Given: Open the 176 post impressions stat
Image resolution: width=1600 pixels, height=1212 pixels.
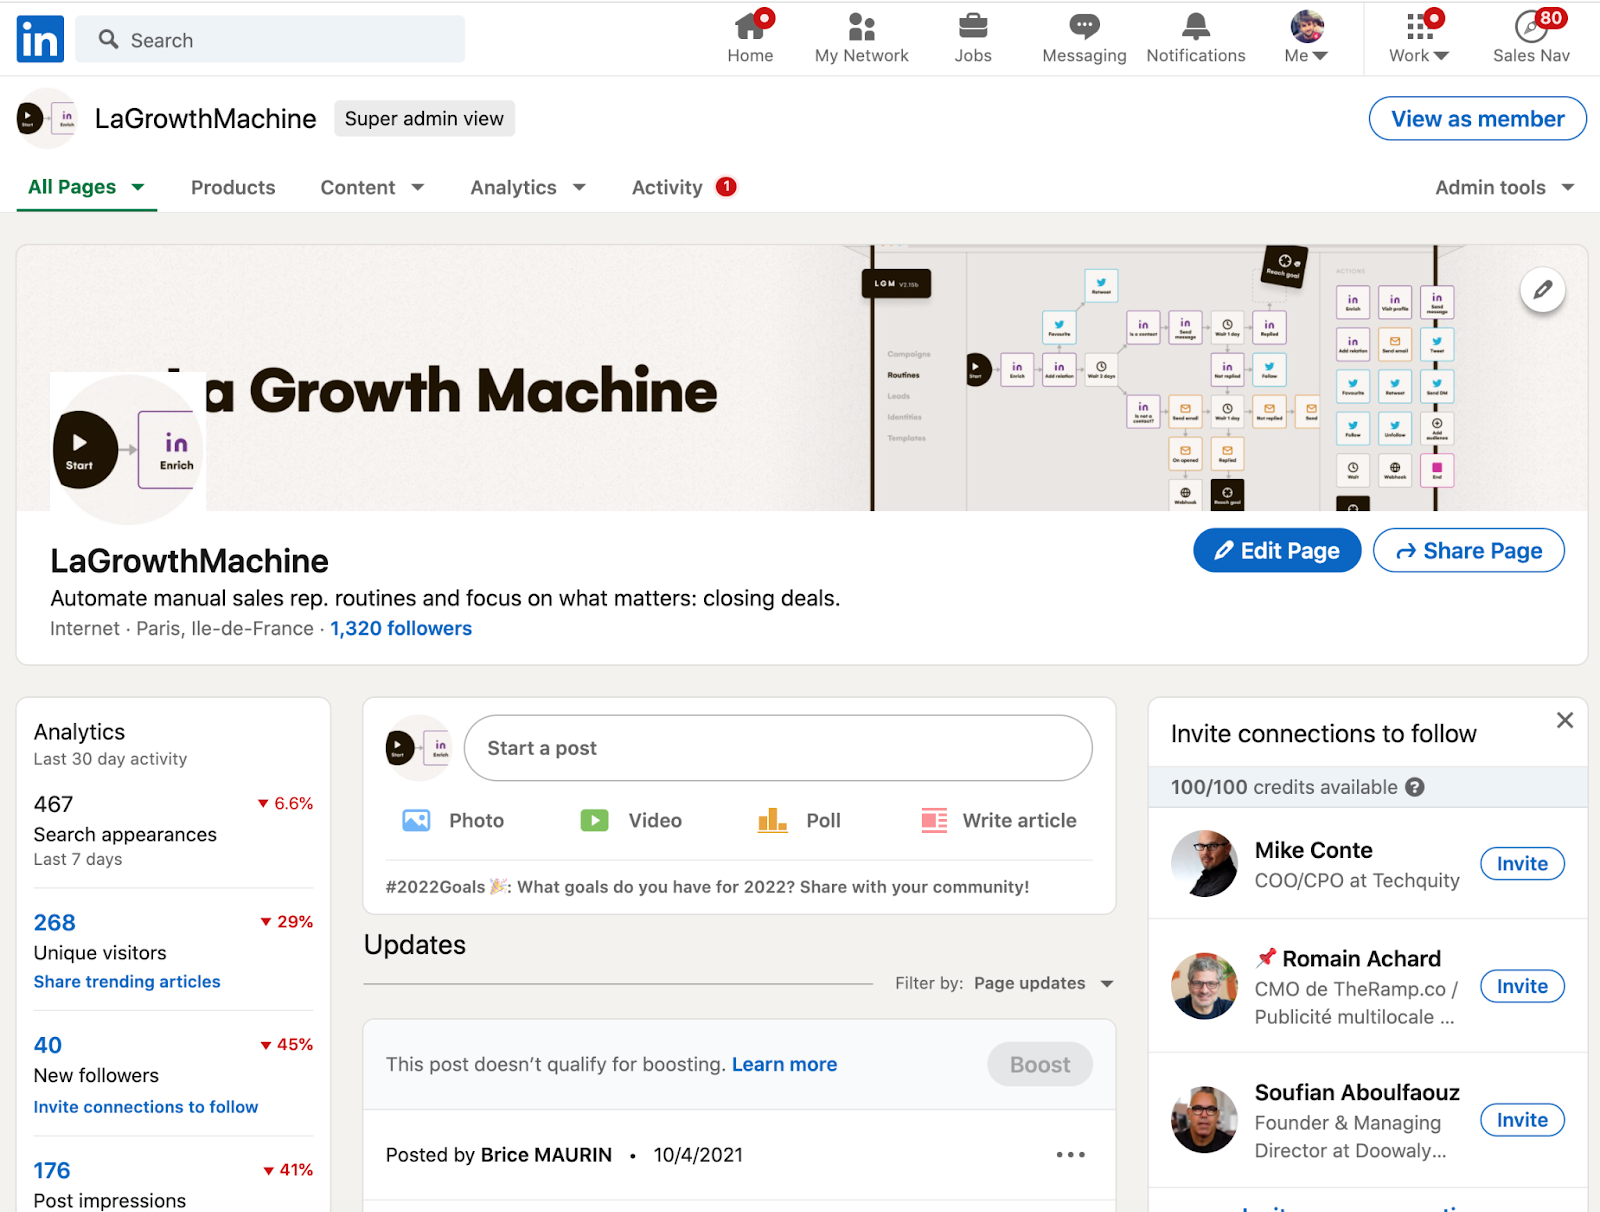Looking at the screenshot, I should pyautogui.click(x=52, y=1171).
